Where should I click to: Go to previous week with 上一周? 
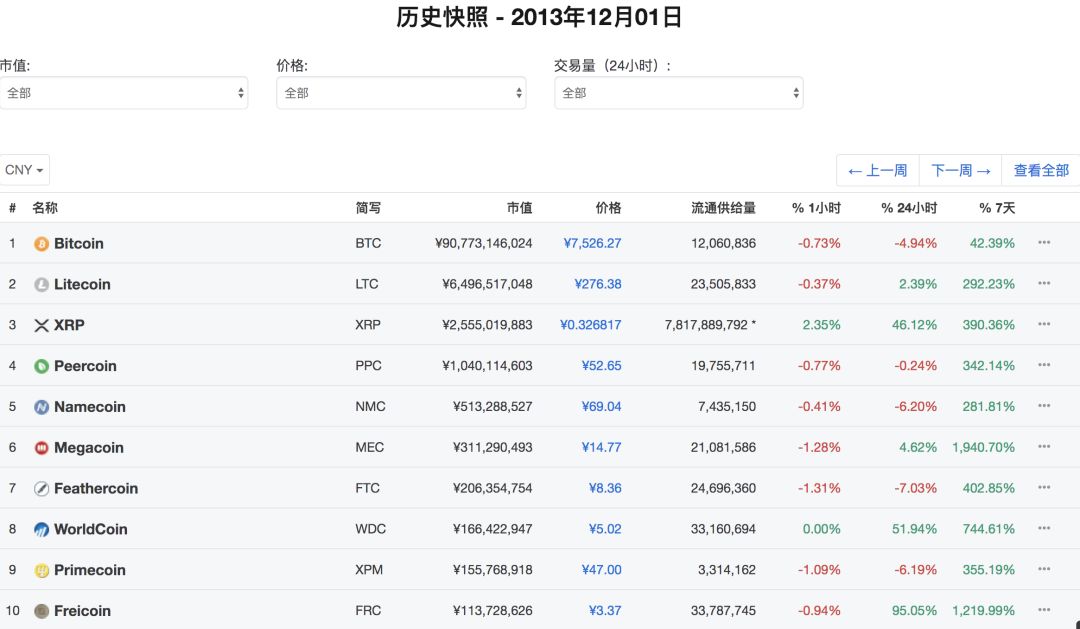(878, 171)
